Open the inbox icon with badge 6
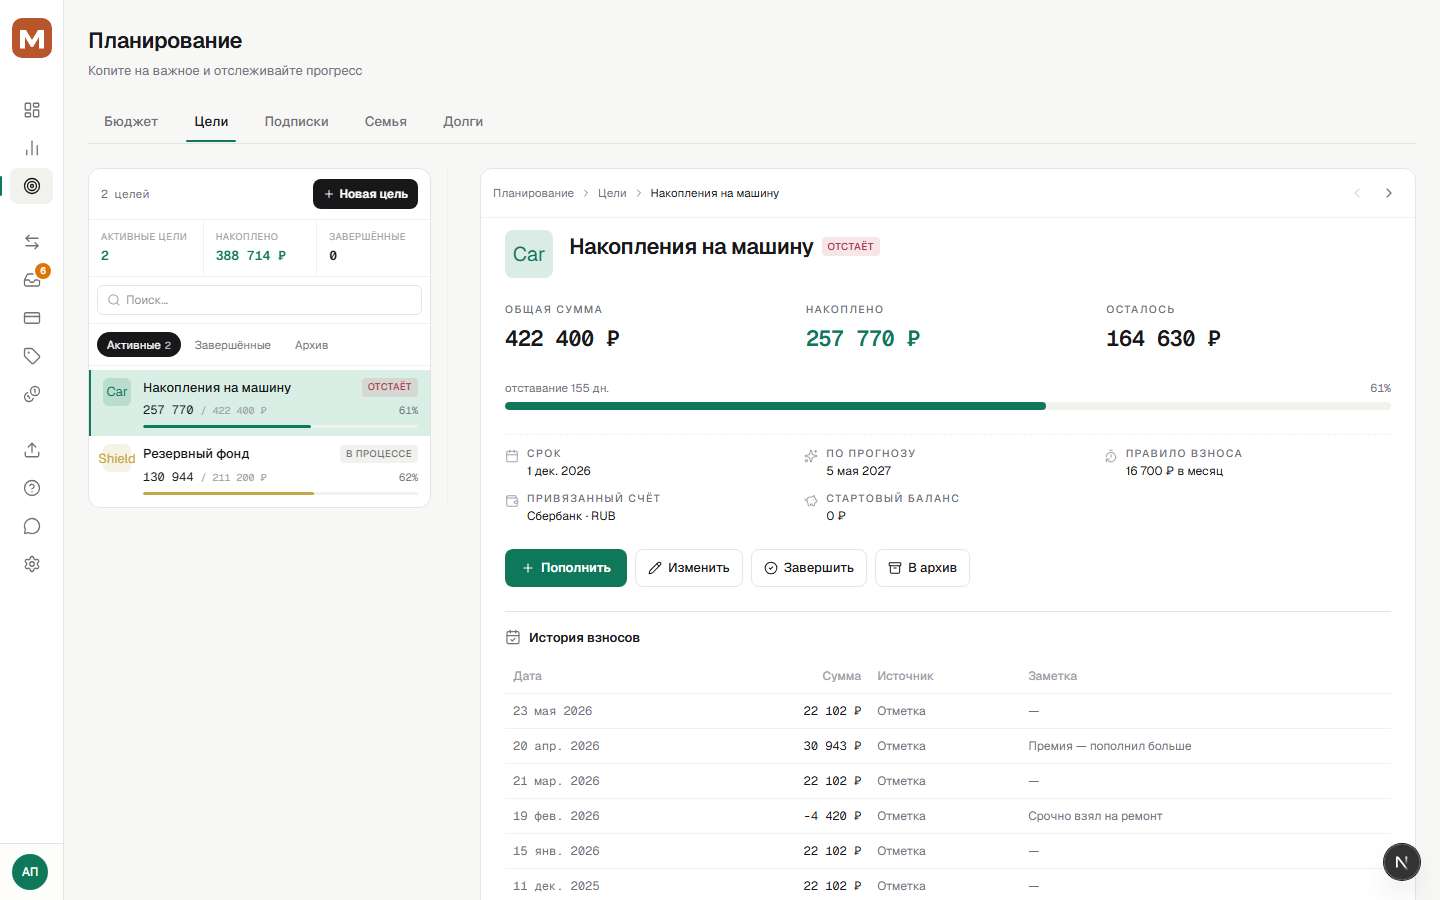The image size is (1440, 900). (32, 280)
